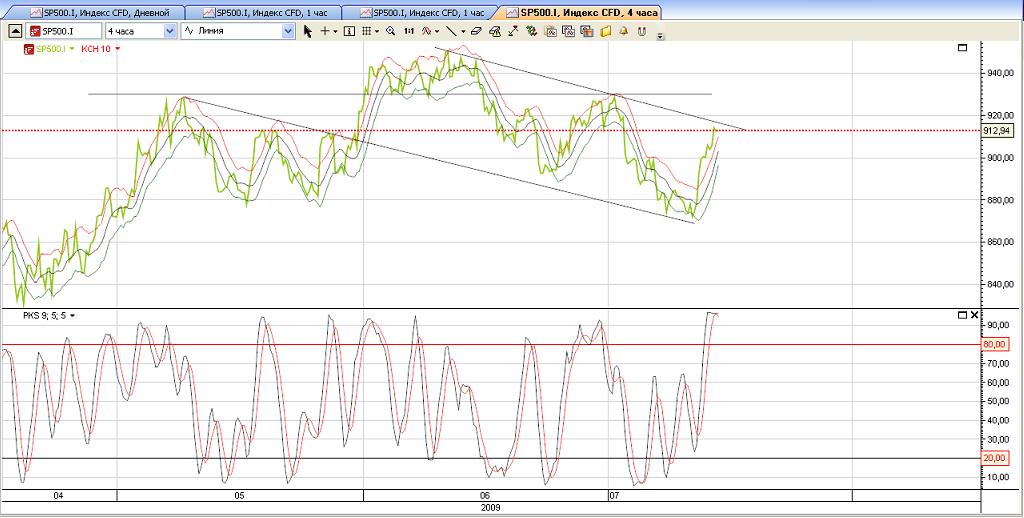Click the alert bell icon
Image resolution: width=1024 pixels, height=518 pixels.
coord(623,31)
